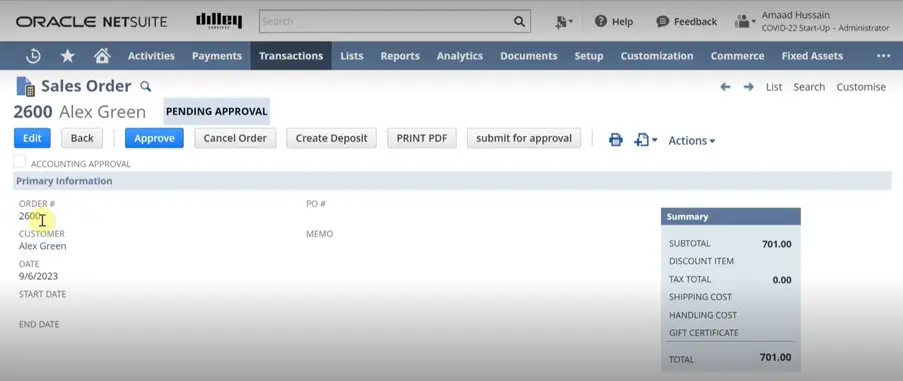Image resolution: width=903 pixels, height=381 pixels.
Task: Click the submit for approval button
Action: point(524,138)
